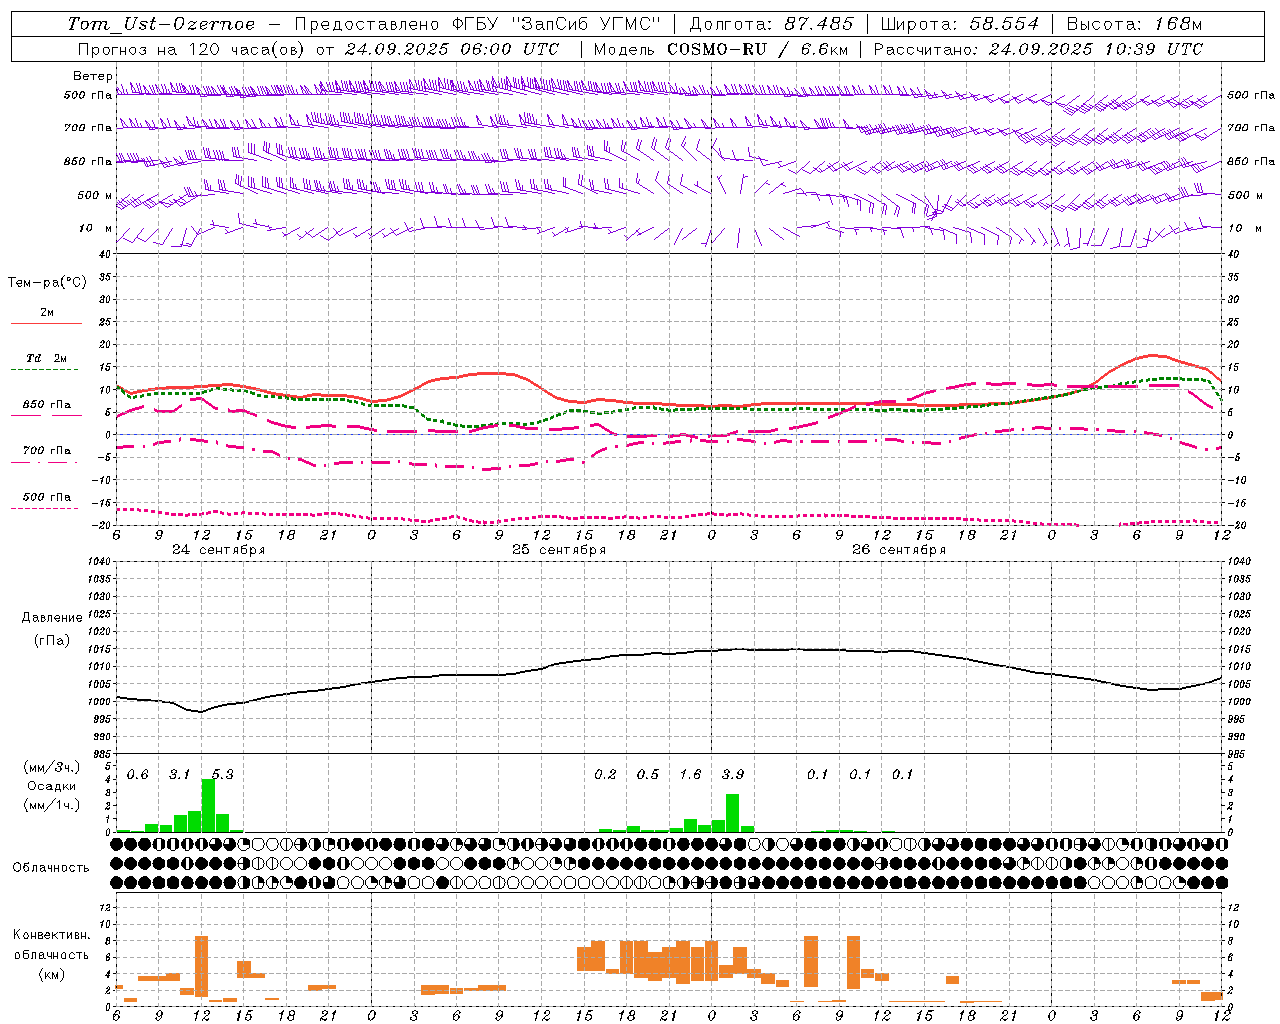The height and width of the screenshot is (1024, 1280).
Task: Click the 0.2 precipitation total
Action: click(605, 775)
